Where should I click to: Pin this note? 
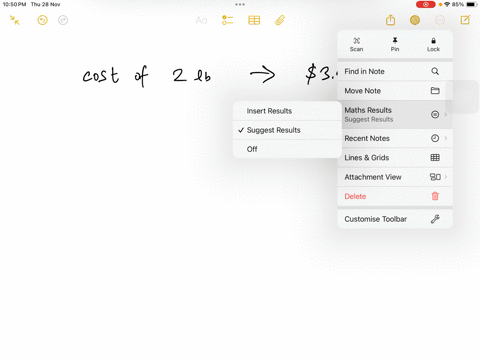tap(395, 45)
